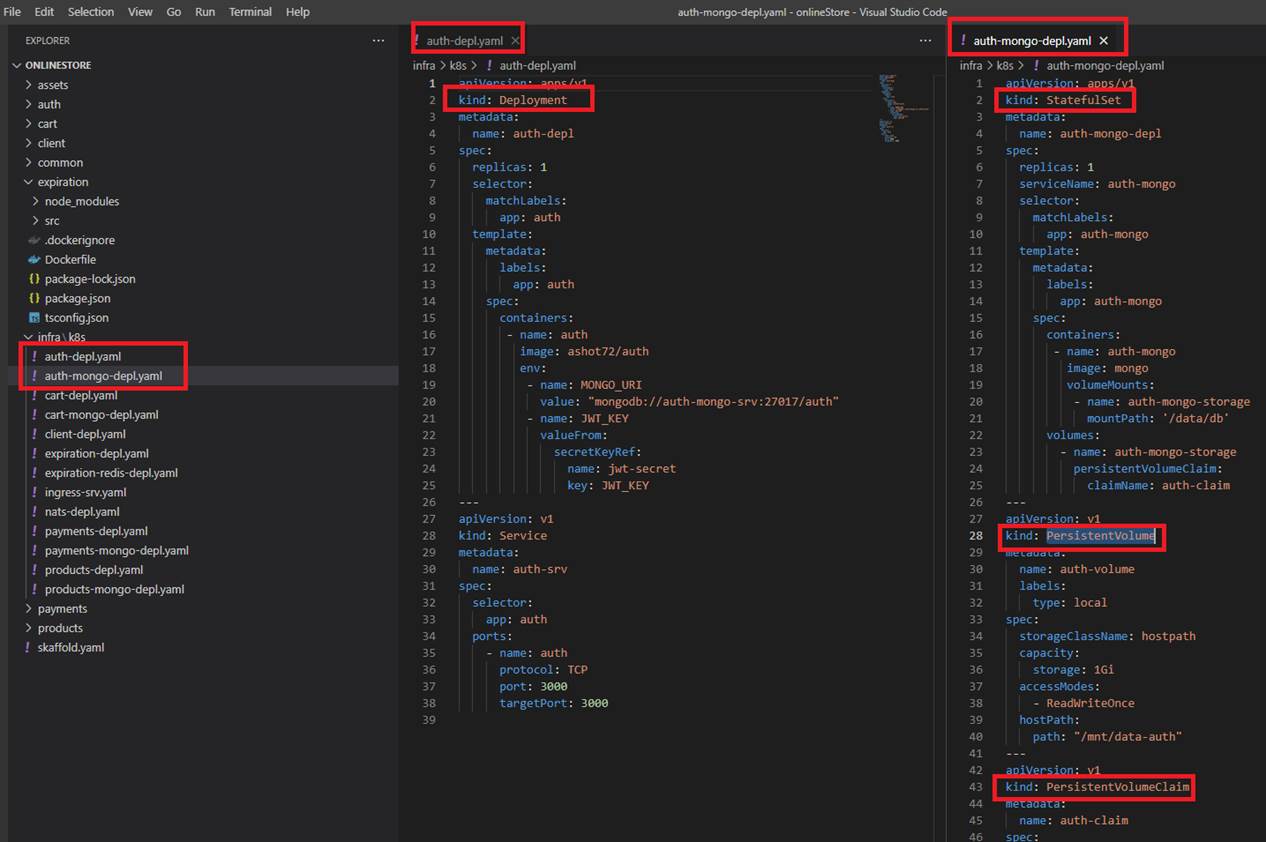Switch to the auth-depl.yaml editor tab

pyautogui.click(x=464, y=41)
